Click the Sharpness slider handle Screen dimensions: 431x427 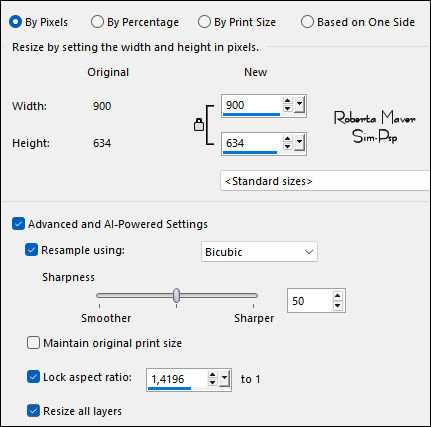click(x=177, y=295)
